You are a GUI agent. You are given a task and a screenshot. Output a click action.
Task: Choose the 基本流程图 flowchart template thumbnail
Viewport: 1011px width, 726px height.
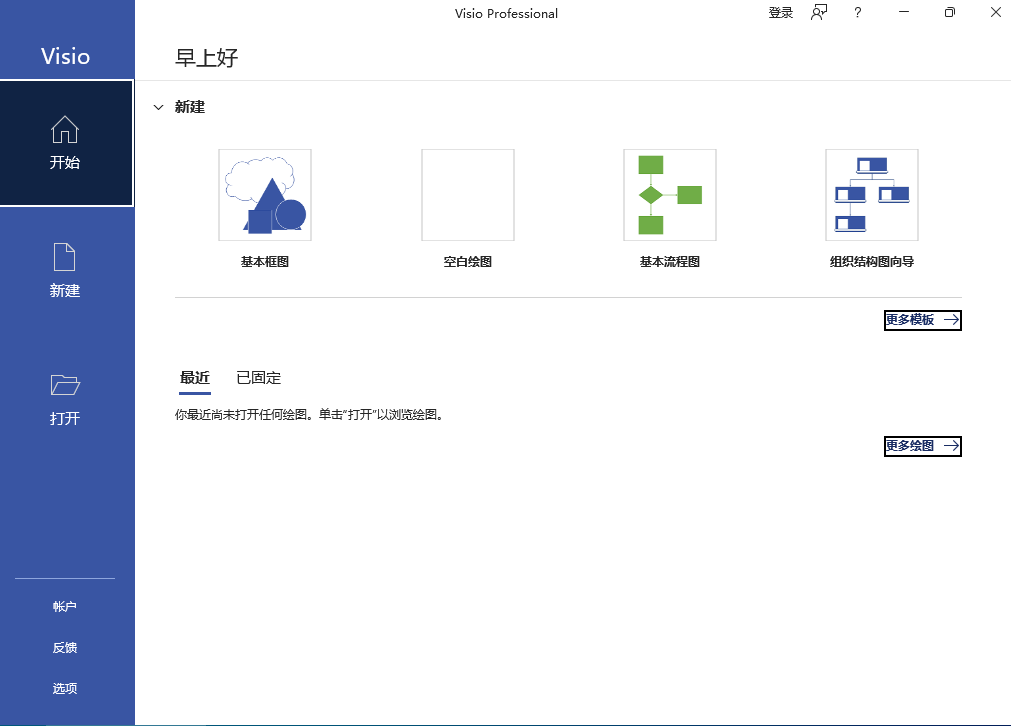pyautogui.click(x=670, y=195)
